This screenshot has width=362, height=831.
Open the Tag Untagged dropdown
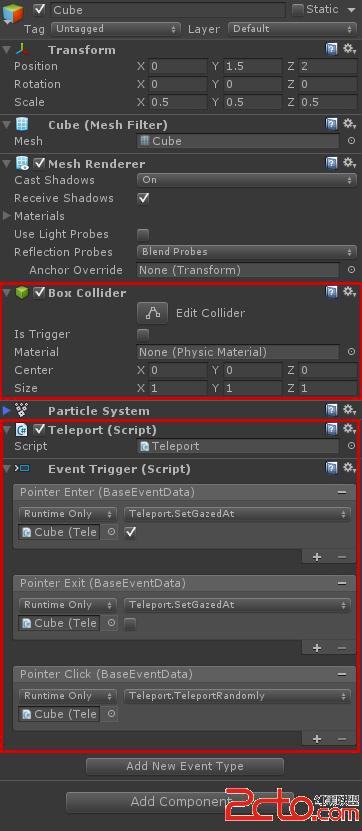coord(116,29)
